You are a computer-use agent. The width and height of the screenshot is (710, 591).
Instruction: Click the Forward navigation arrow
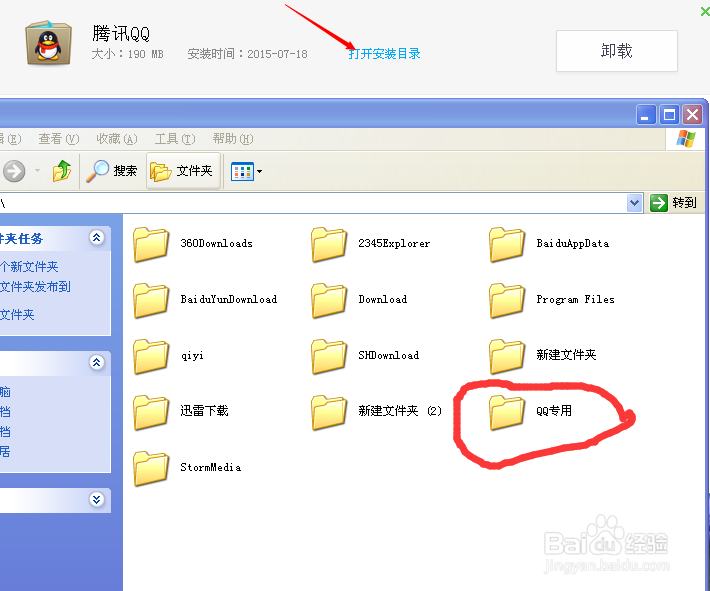[x=14, y=171]
